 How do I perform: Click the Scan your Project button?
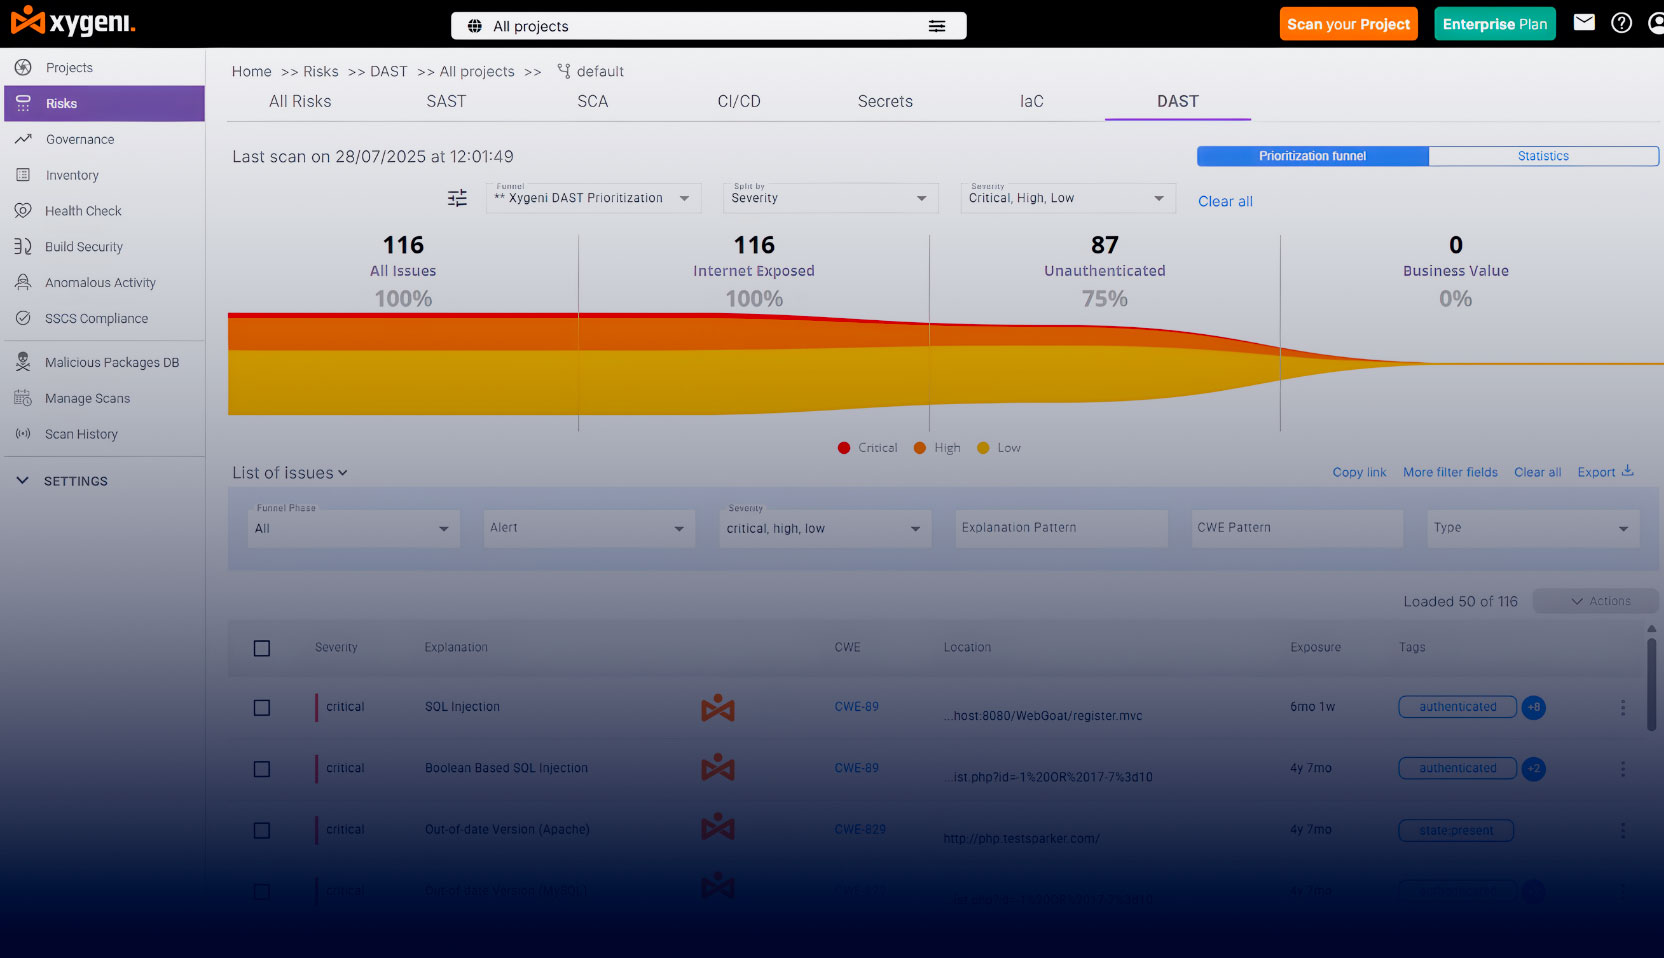(1348, 24)
